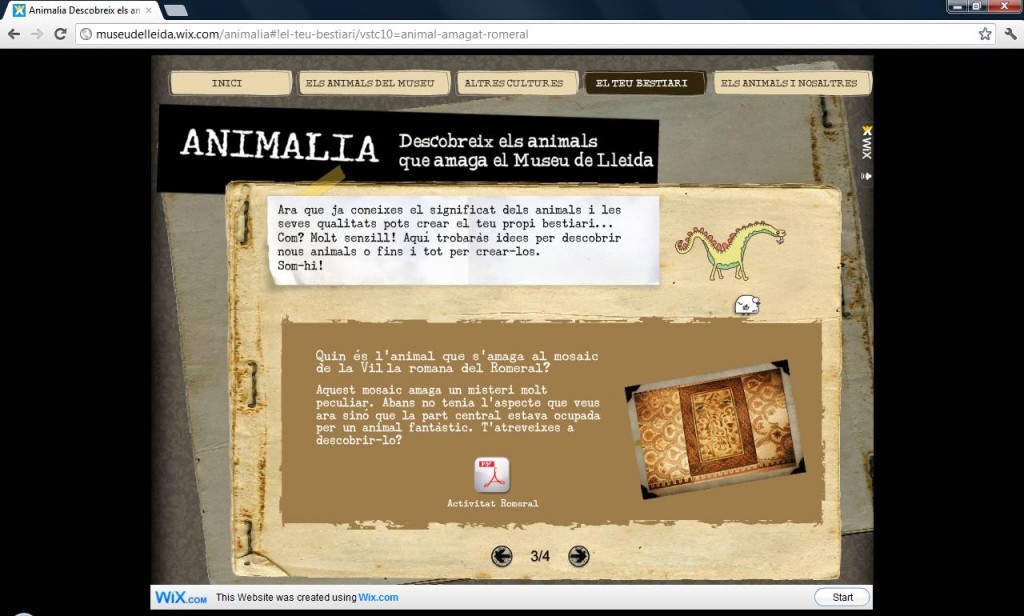
Task: Click the green dragon illustration
Action: click(x=728, y=249)
